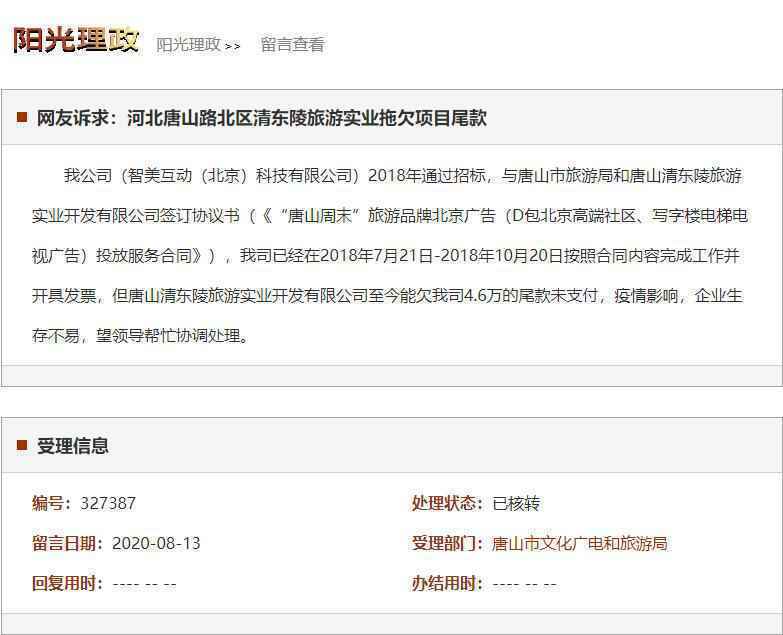Select the empty 办结用时 dashes value
This screenshot has height=635, width=783.
coord(525,583)
